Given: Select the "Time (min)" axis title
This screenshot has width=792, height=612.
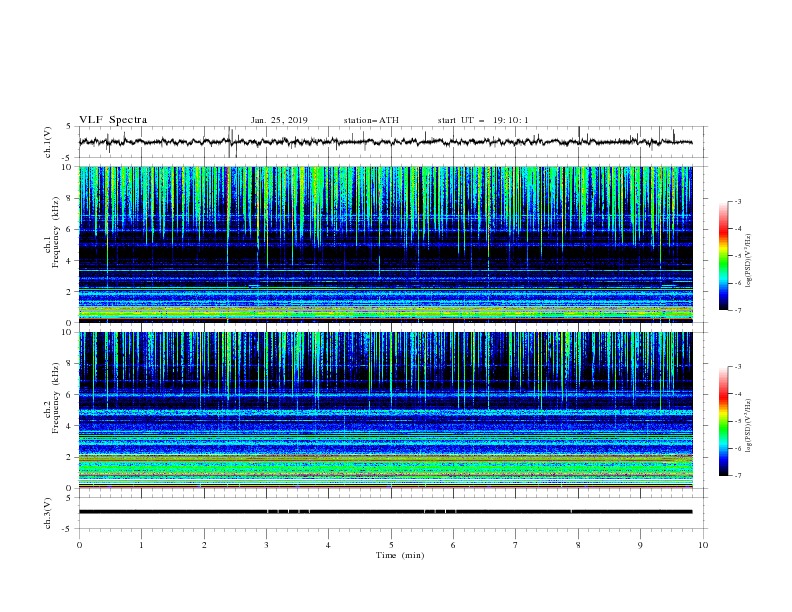Looking at the screenshot, I should coord(400,555).
